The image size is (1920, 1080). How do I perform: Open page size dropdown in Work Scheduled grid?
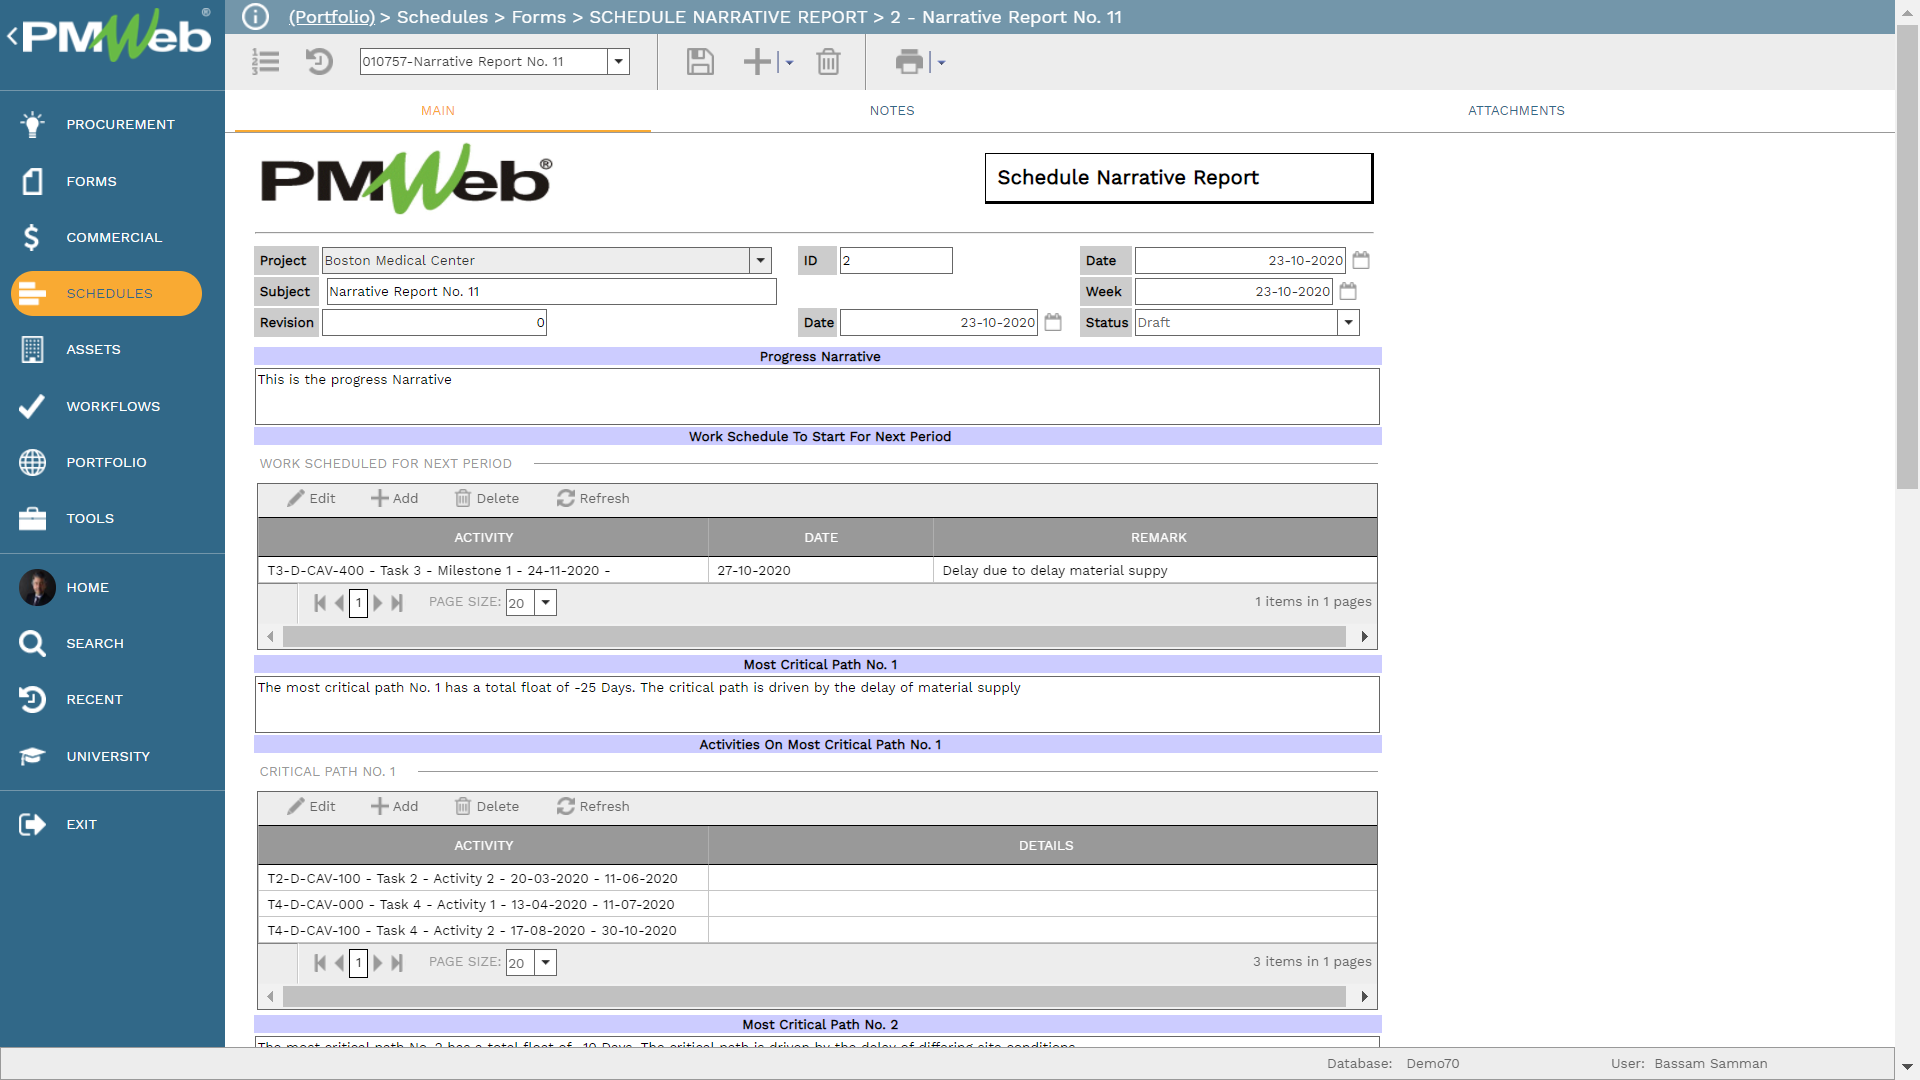[546, 602]
